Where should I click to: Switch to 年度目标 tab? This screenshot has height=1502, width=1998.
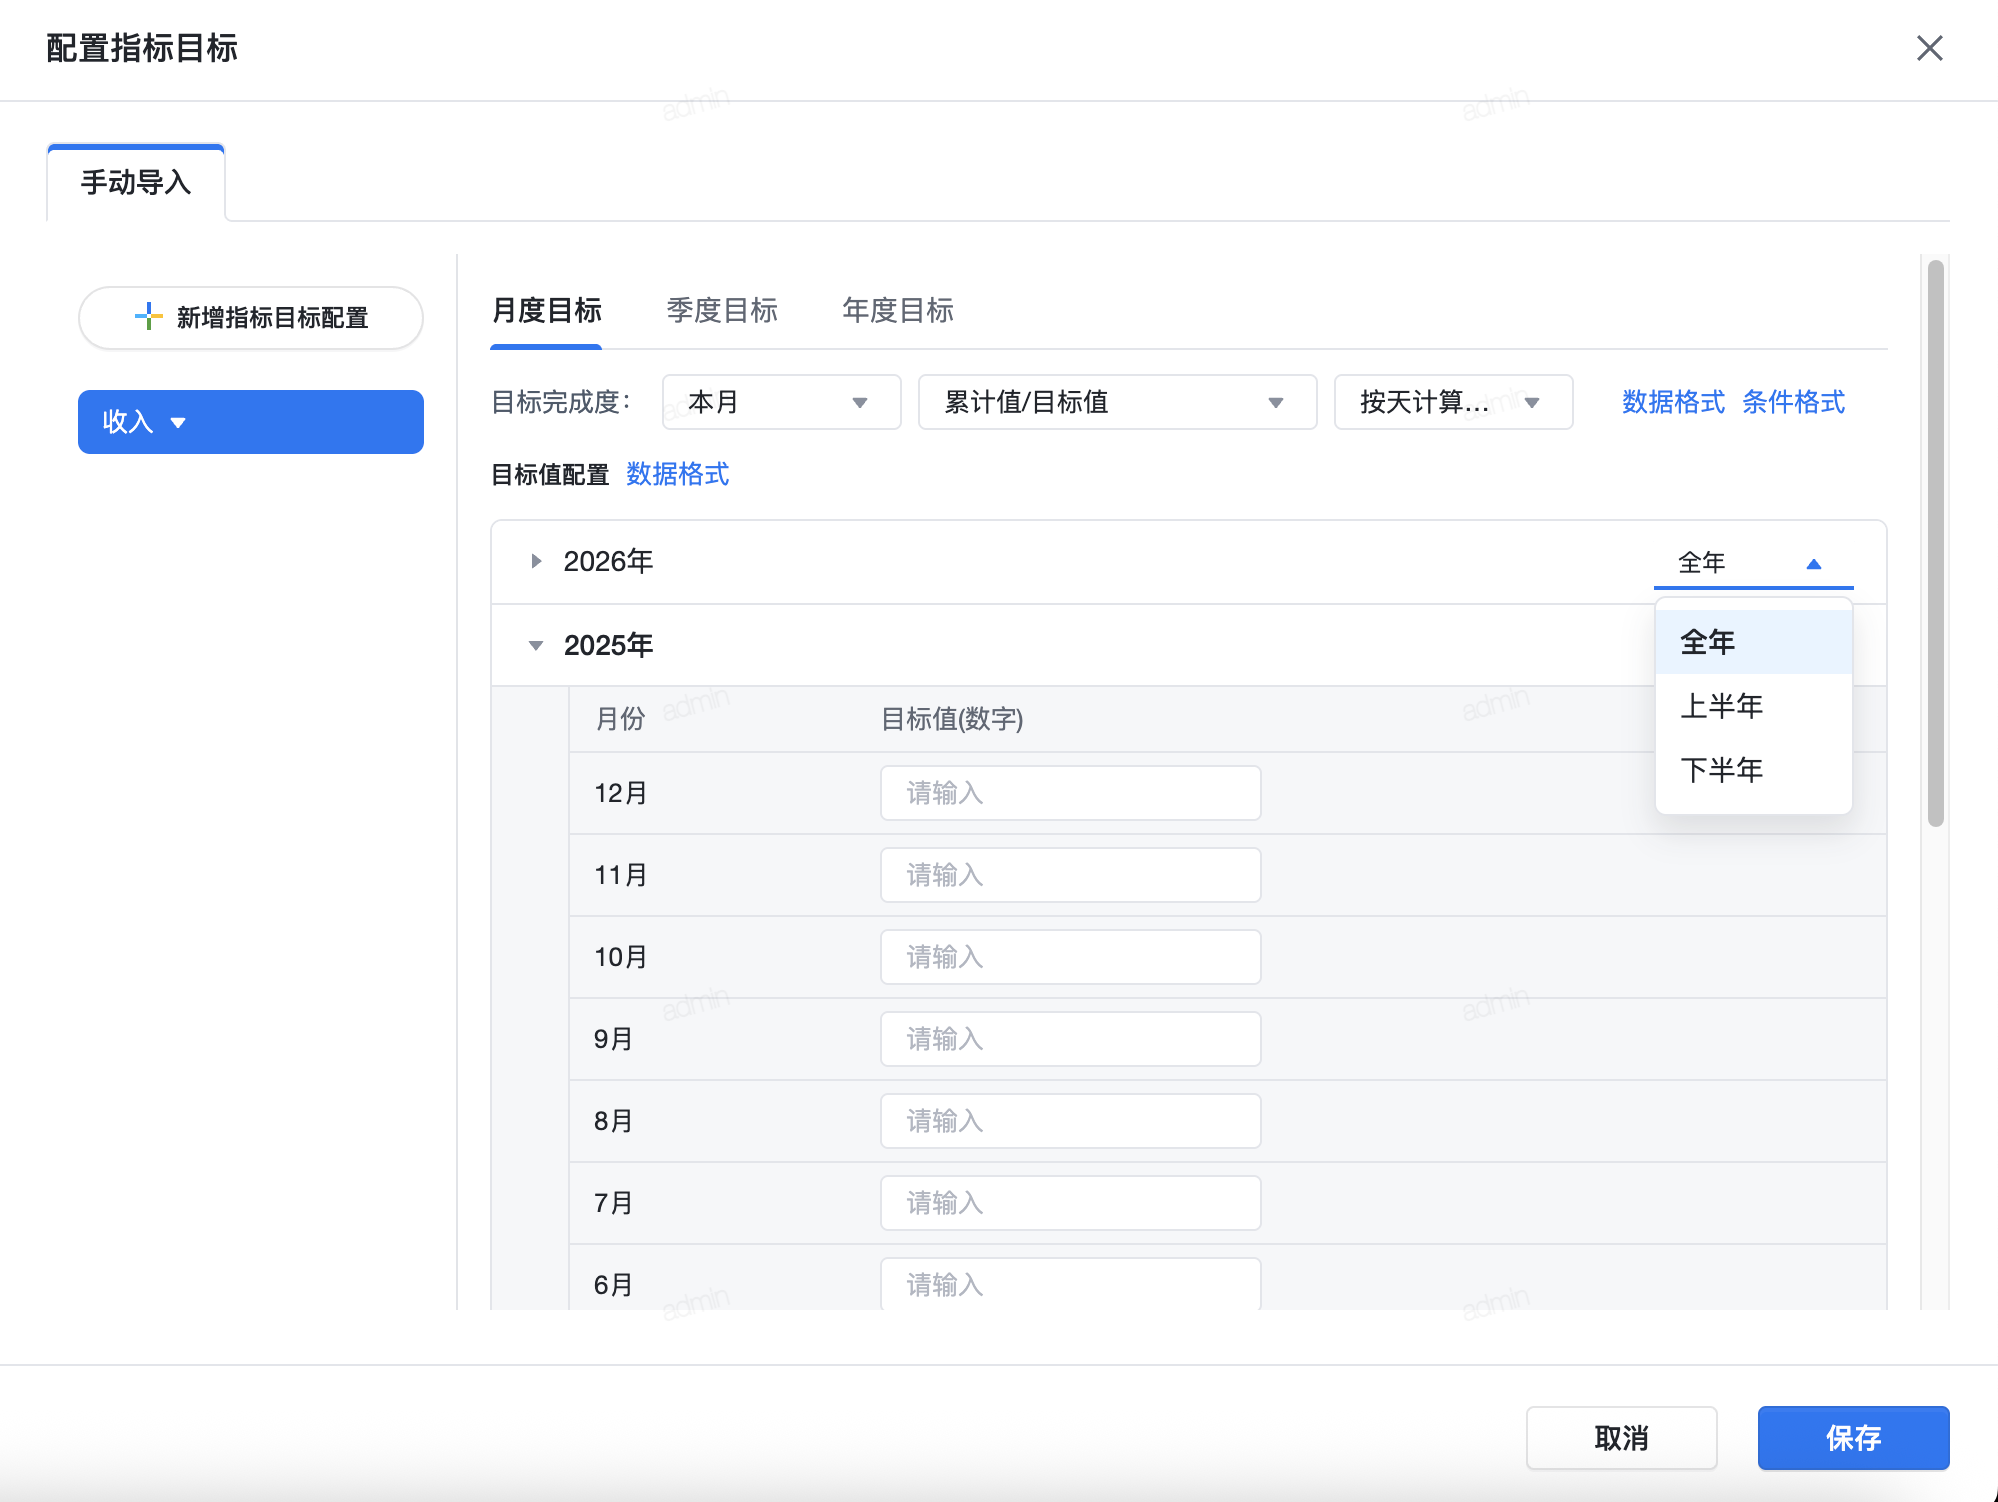tap(898, 310)
